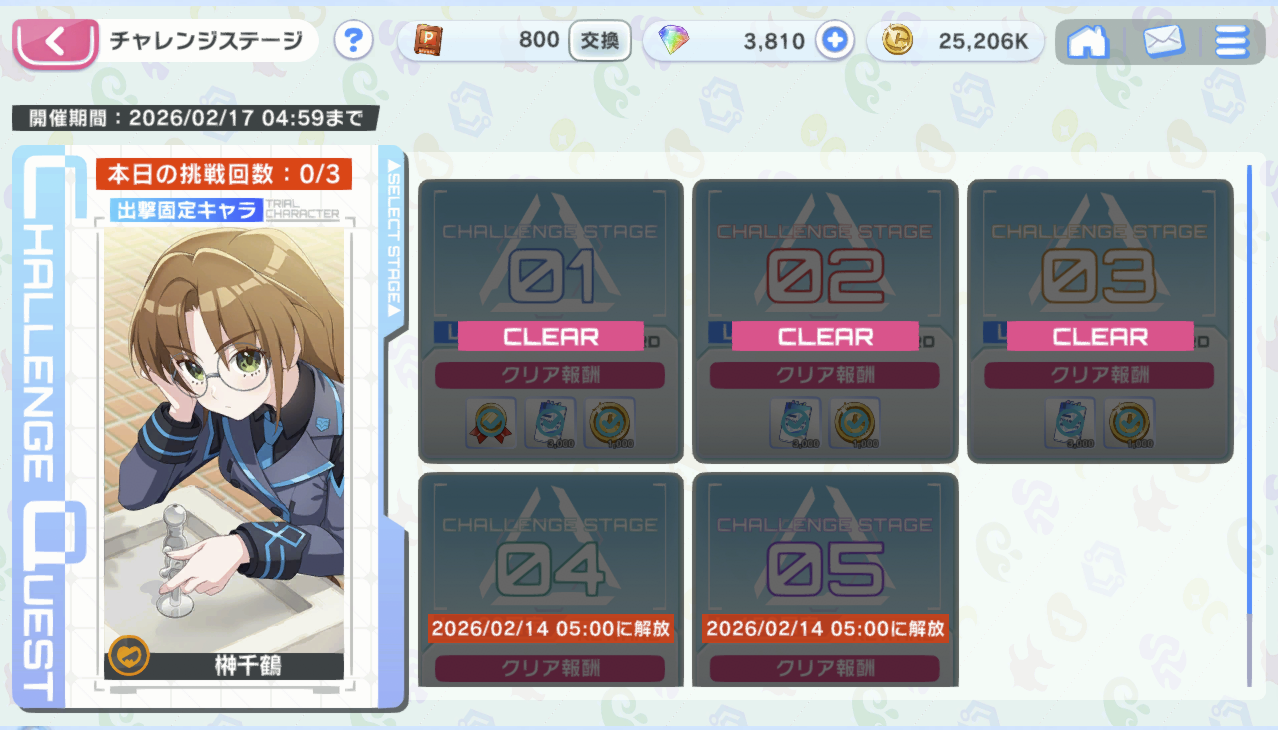Click the ticket reward icon in Stage 03

(1070, 423)
